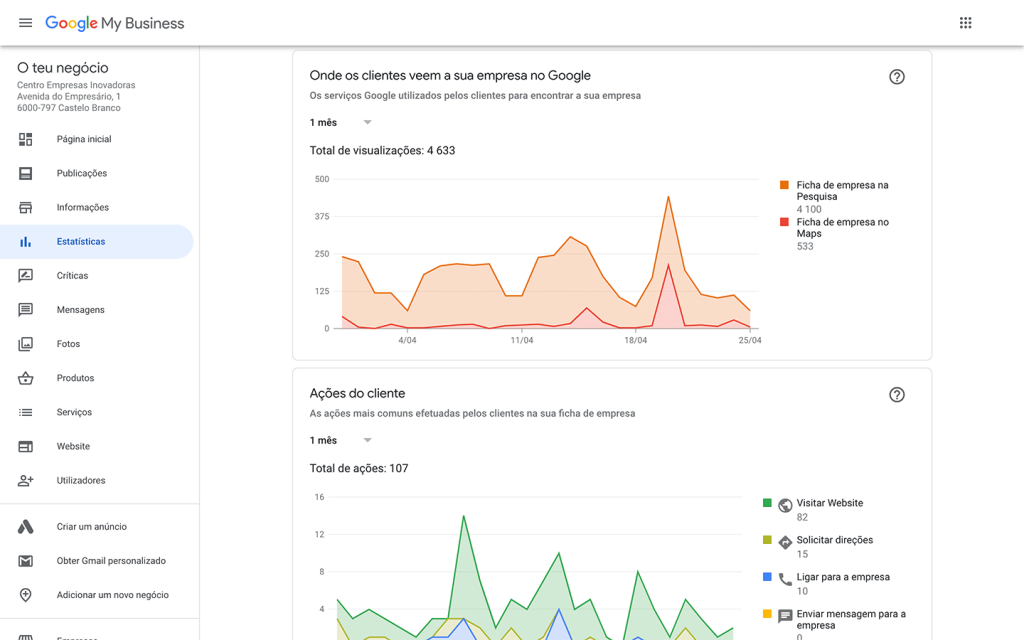Screen dimensions: 1024x640
Task: Click the Gmail envelope icon
Action: coord(25,561)
